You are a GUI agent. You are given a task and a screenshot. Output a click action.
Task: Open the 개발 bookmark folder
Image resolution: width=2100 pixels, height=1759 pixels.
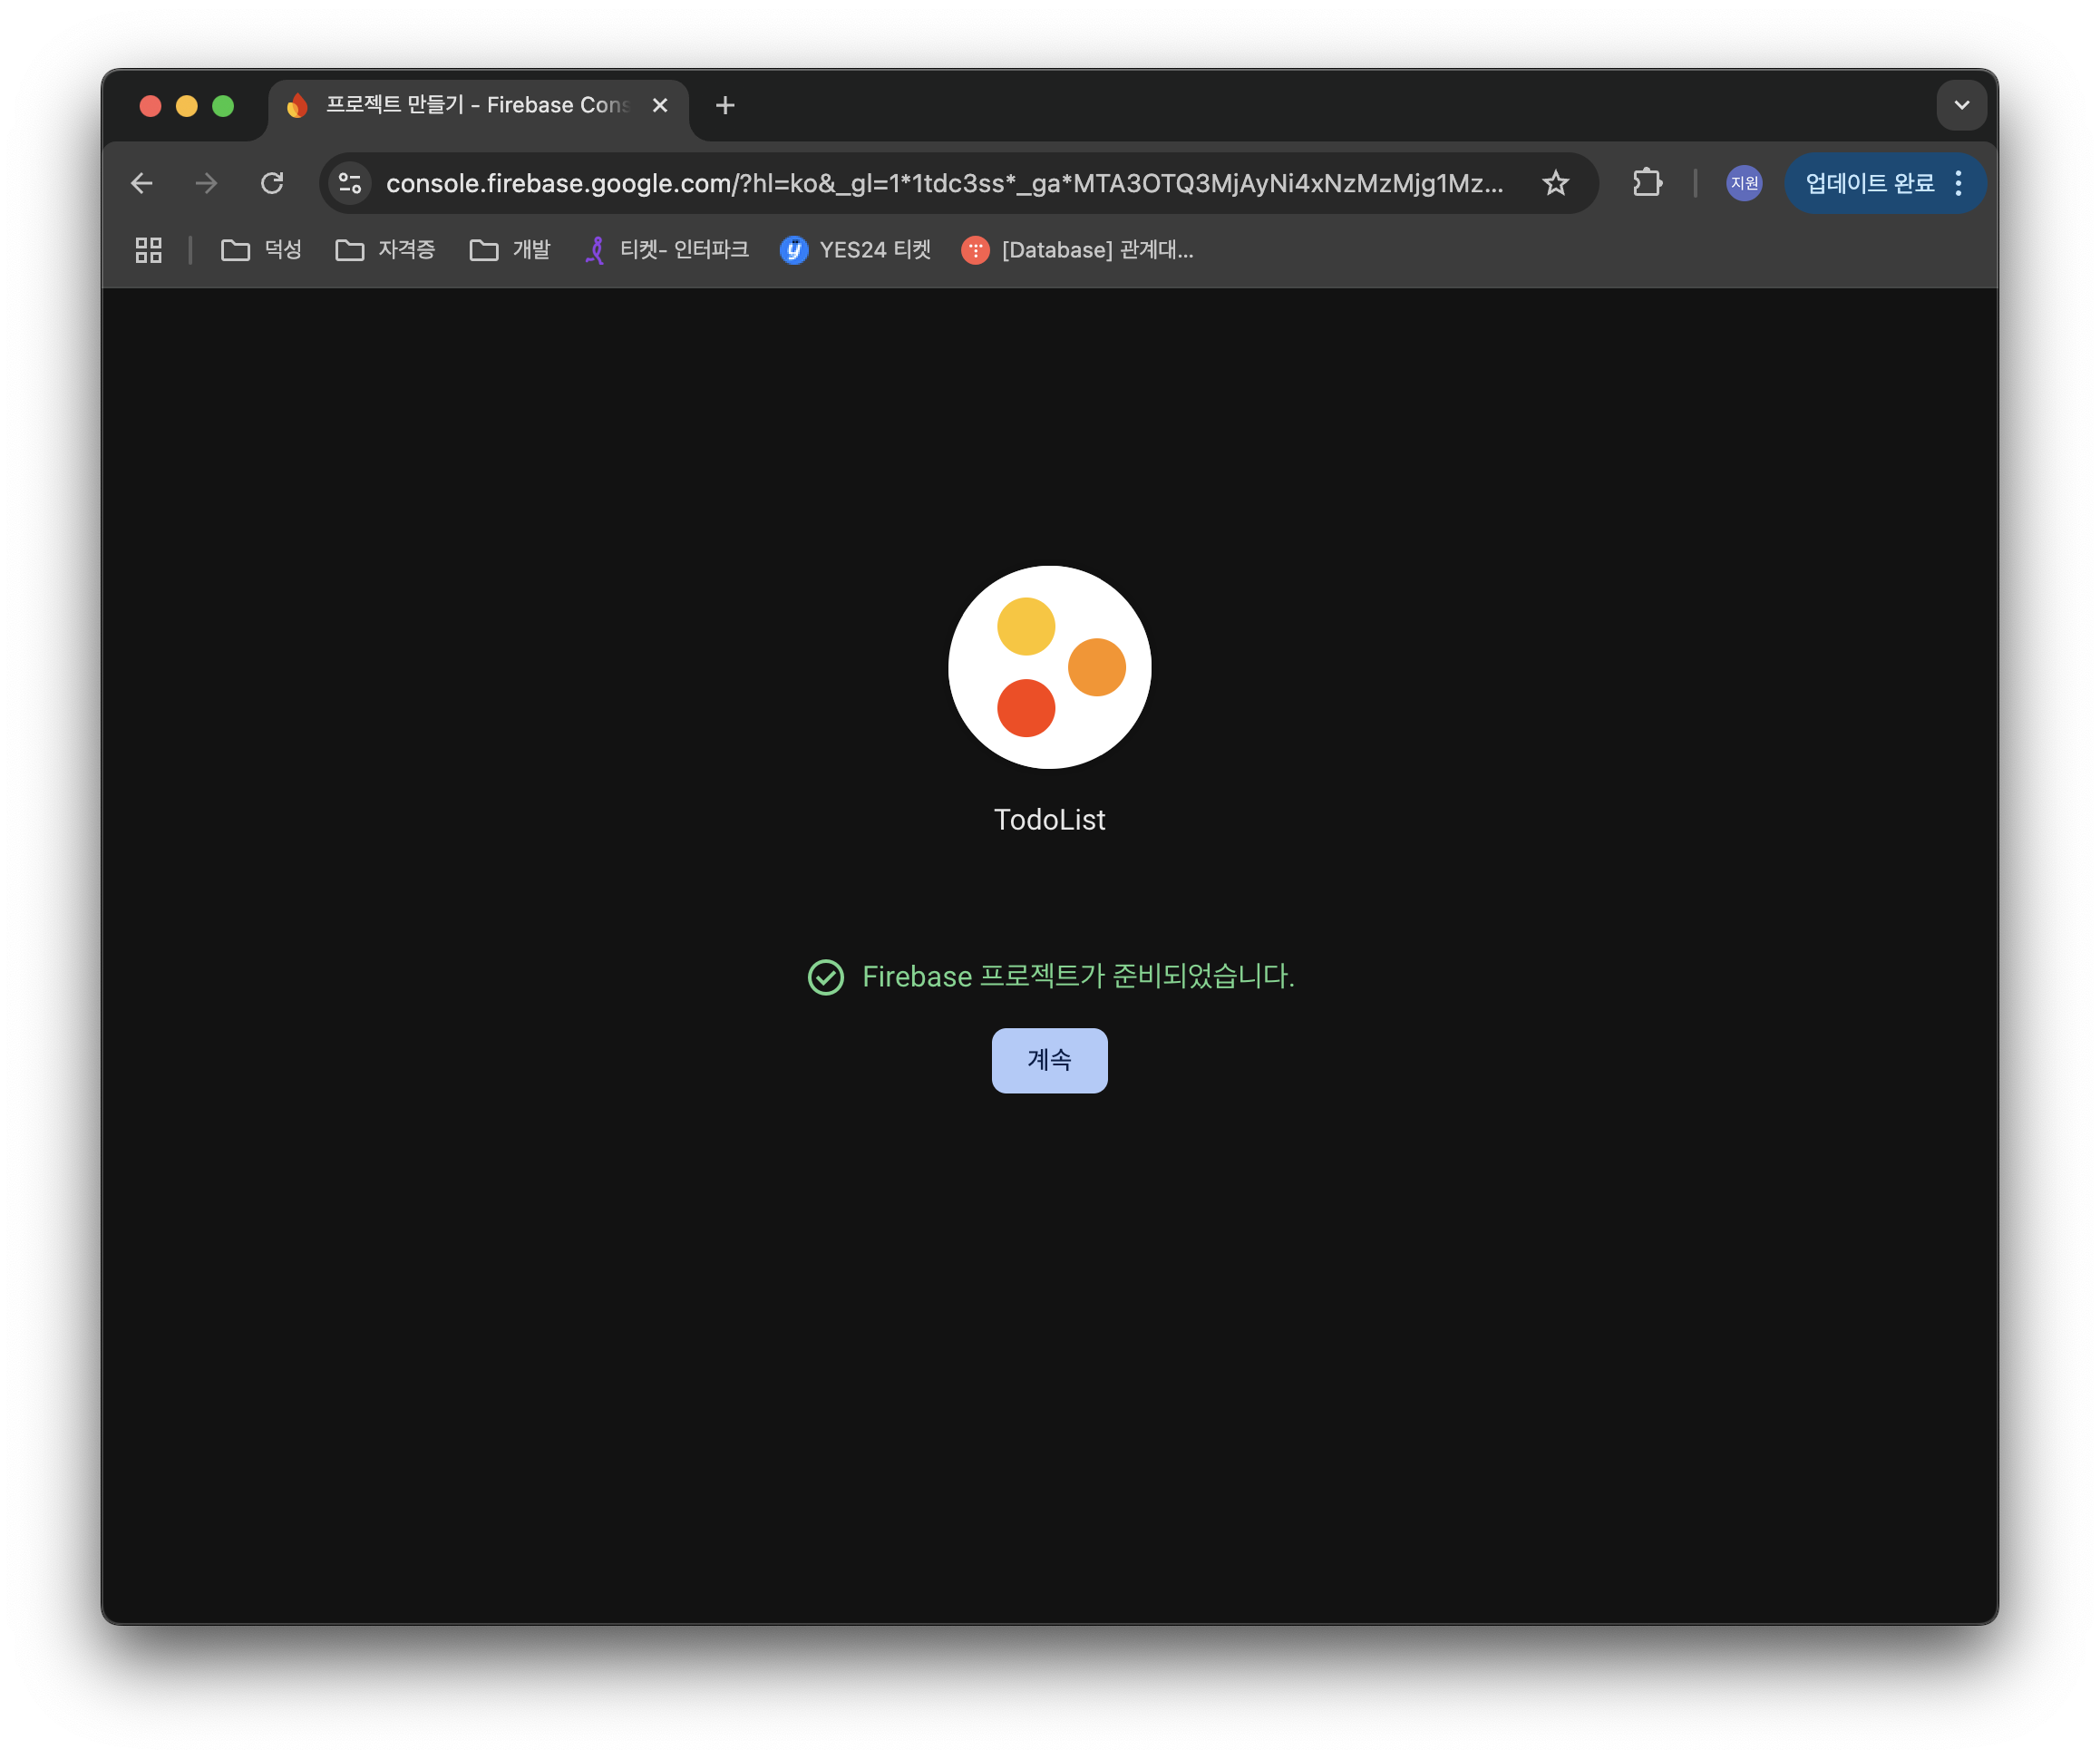pos(510,250)
